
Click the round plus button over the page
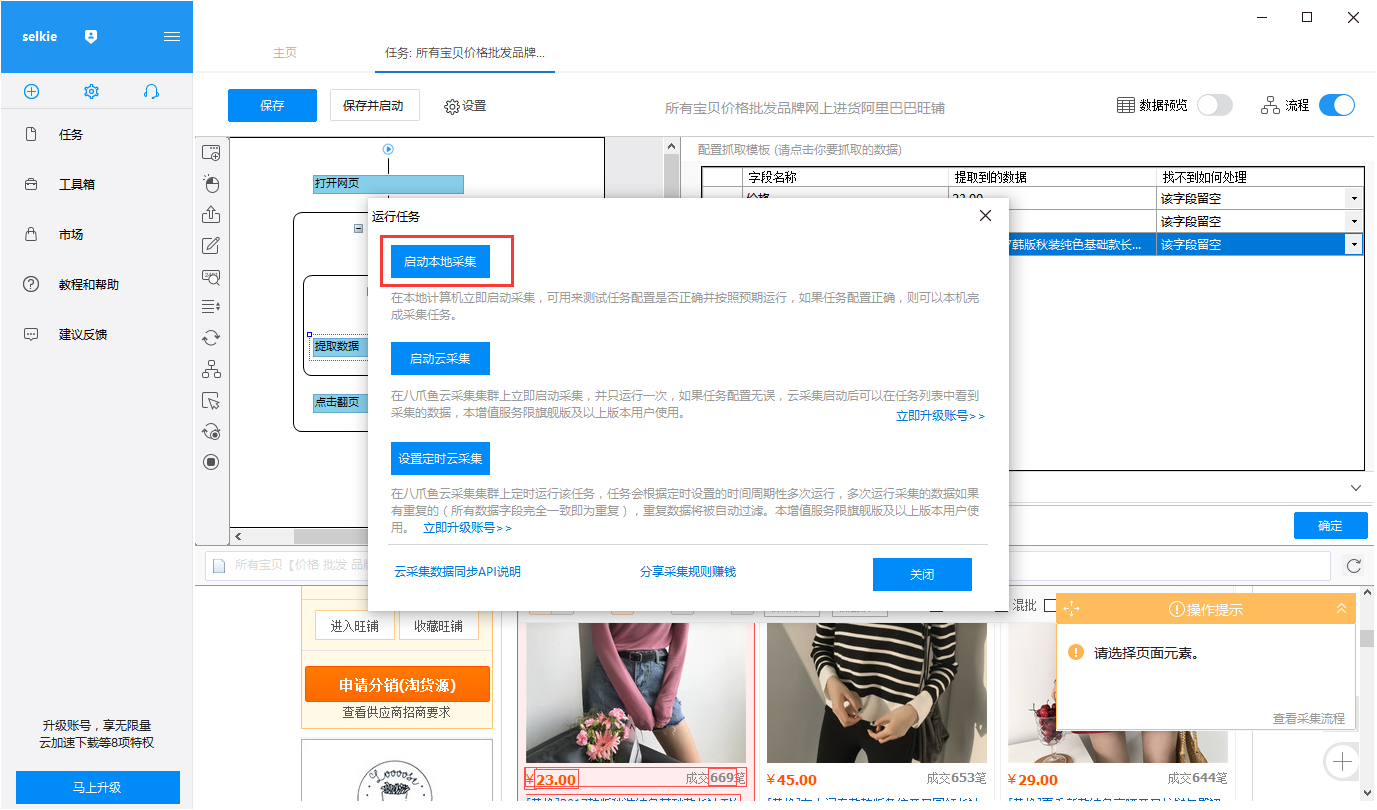[x=1342, y=762]
